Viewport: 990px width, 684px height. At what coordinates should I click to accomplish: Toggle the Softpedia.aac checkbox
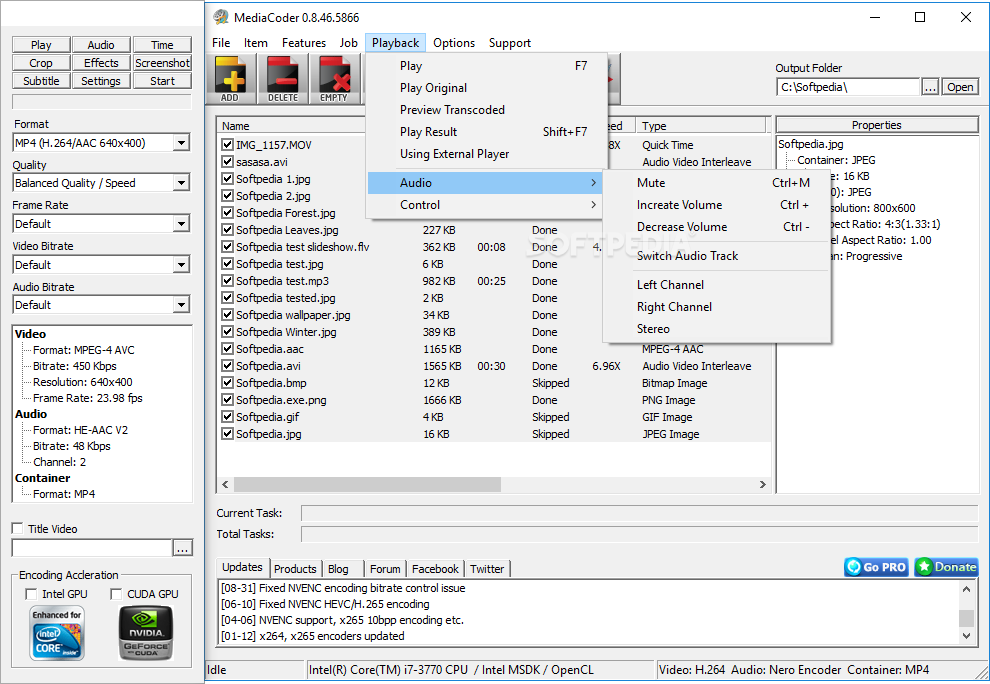pyautogui.click(x=227, y=349)
